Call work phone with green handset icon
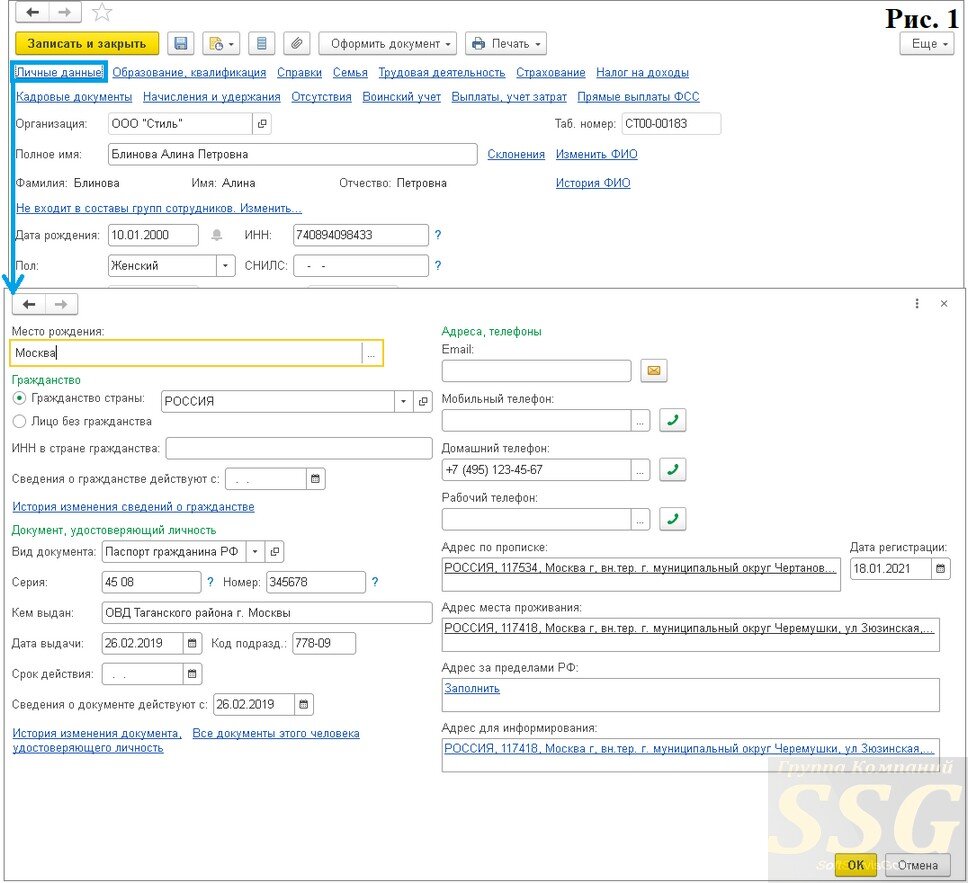This screenshot has height=883, width=968. (x=673, y=519)
